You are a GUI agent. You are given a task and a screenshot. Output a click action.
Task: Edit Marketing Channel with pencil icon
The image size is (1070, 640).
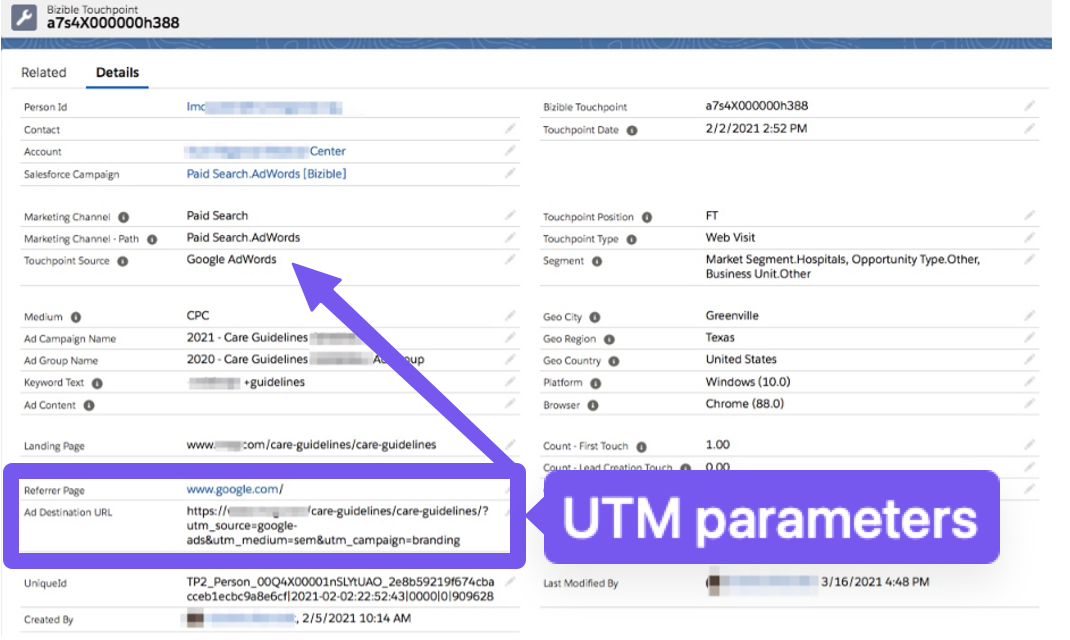click(510, 215)
